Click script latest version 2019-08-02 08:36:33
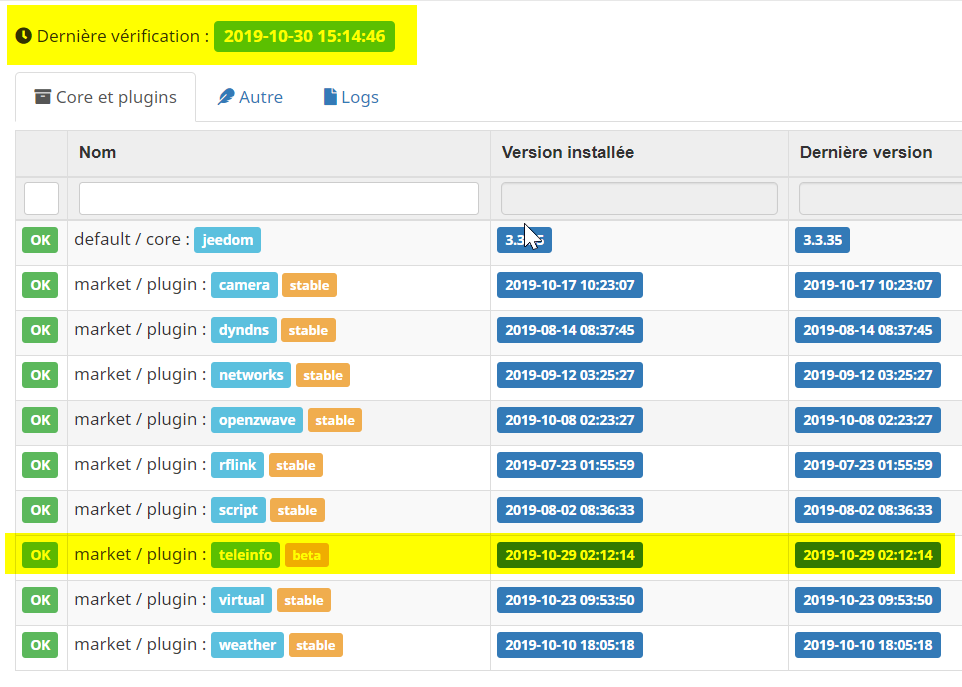Image resolution: width=962 pixels, height=687 pixels. (868, 510)
